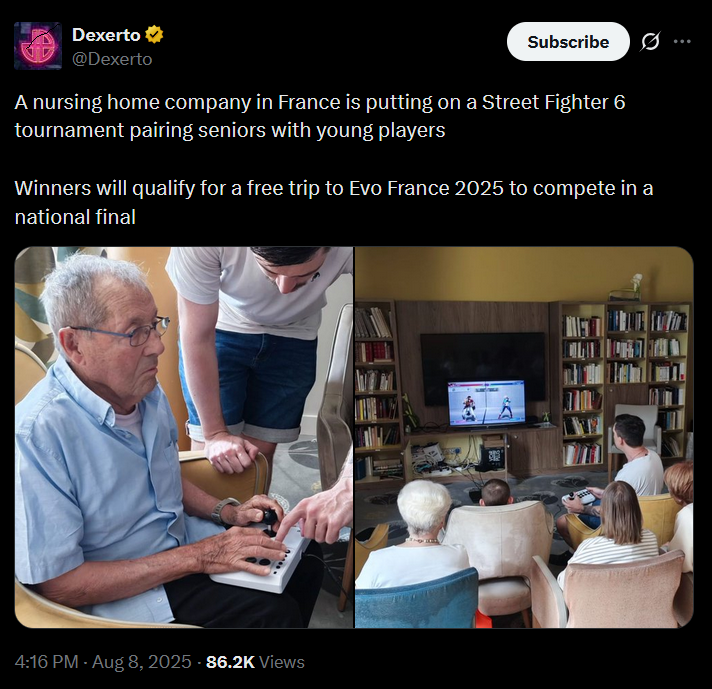Click the Evo France 2025 sentence in tweet
The width and height of the screenshot is (712, 689).
(x=334, y=203)
